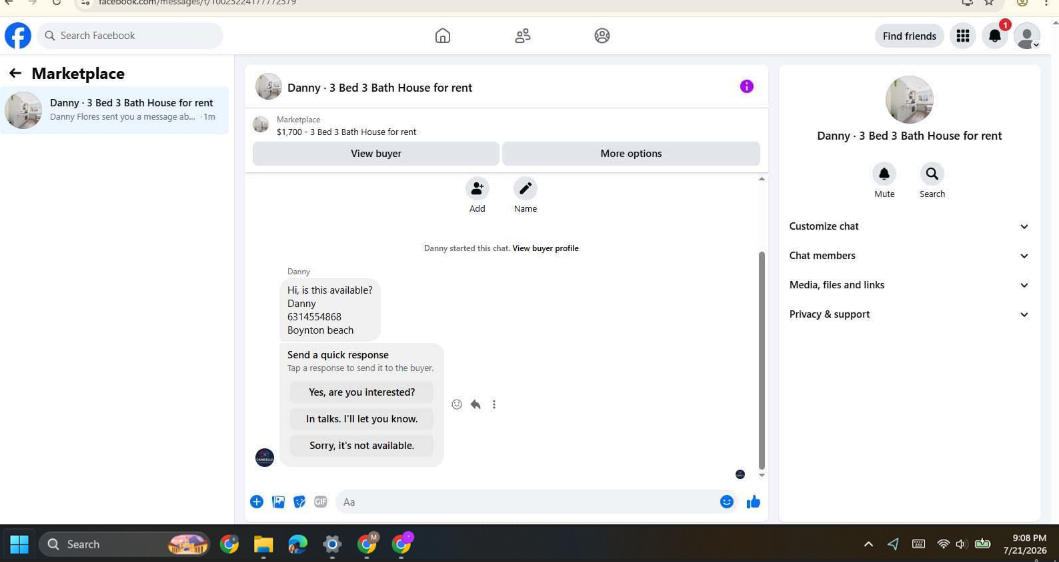Image resolution: width=1059 pixels, height=562 pixels.
Task: Click phone number 6314554868 in message
Action: 314,317
